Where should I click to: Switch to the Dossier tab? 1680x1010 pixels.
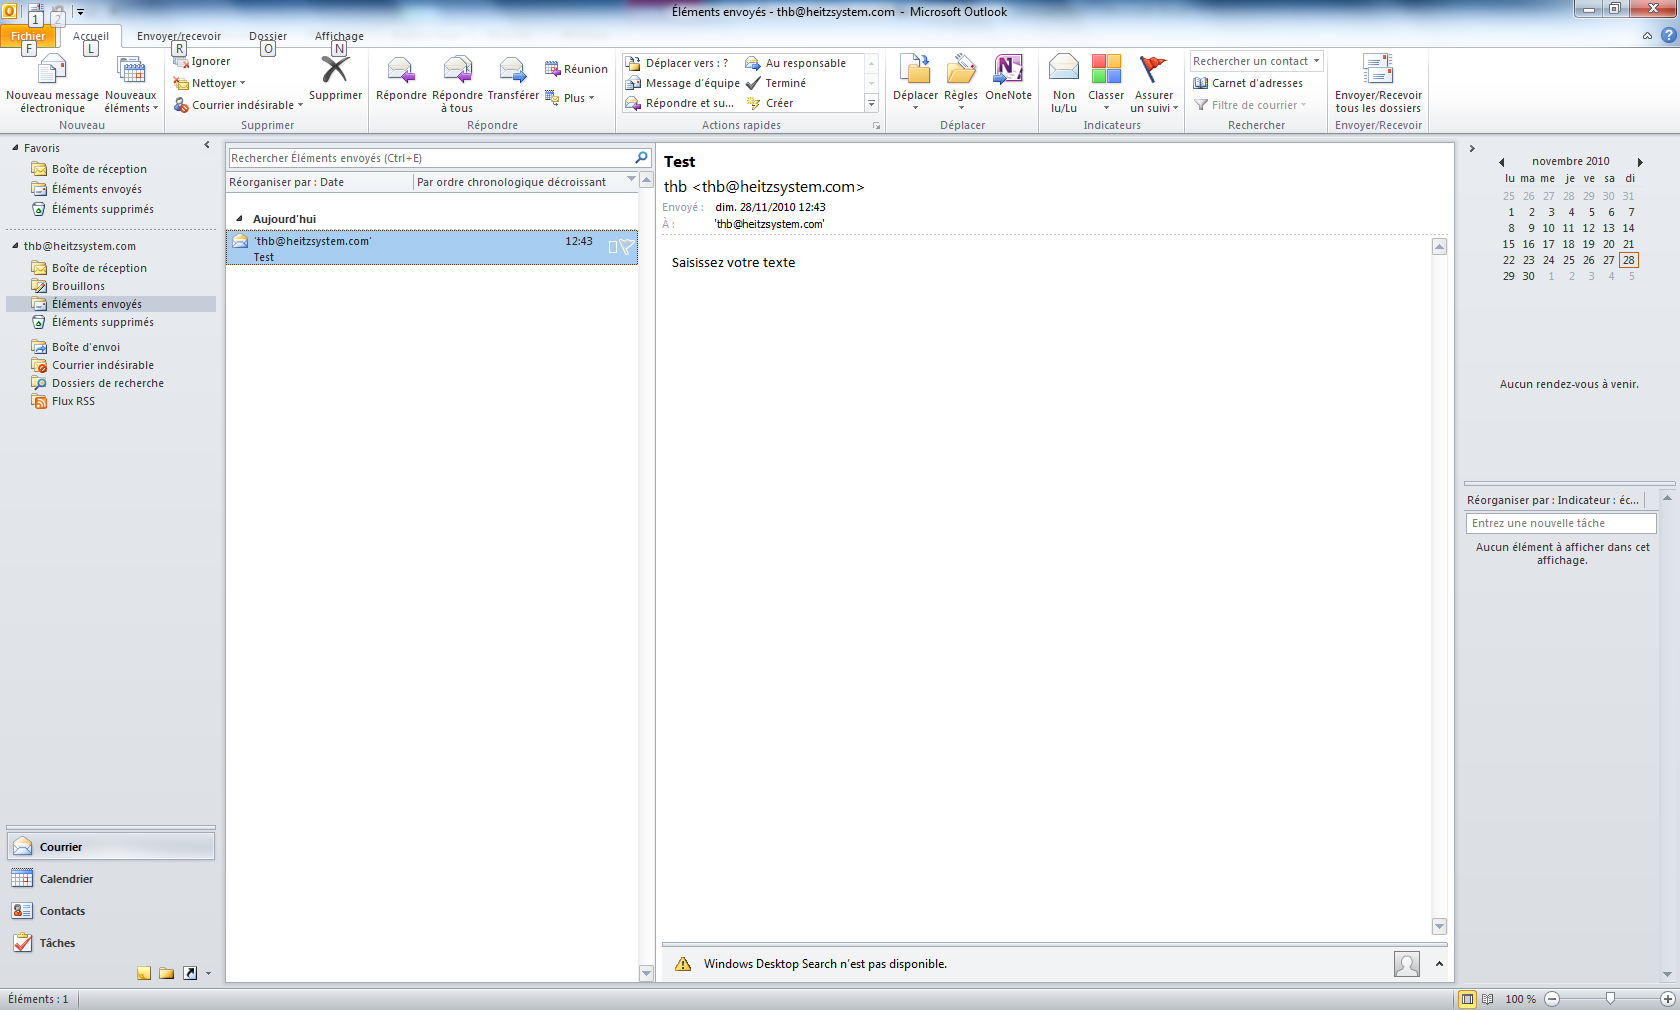268,36
